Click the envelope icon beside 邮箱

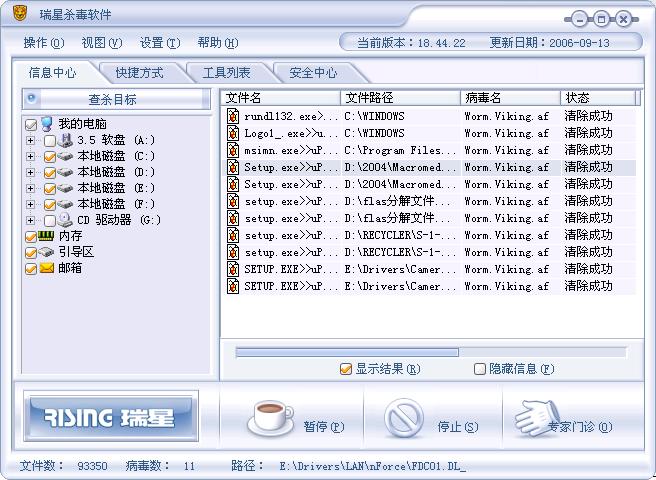tap(46, 268)
